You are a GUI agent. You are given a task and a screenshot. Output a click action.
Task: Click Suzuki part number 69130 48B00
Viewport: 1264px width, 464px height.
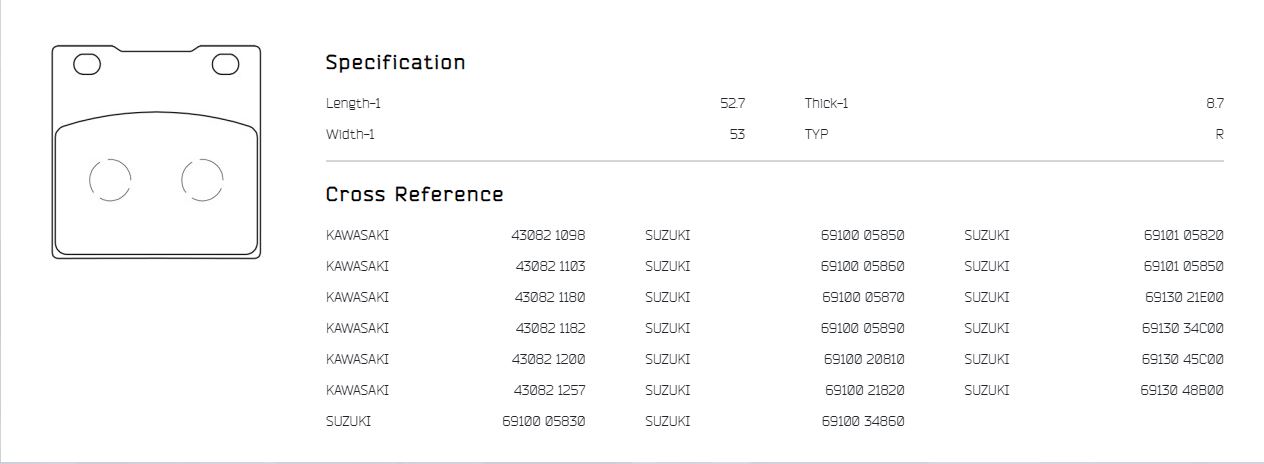tap(1182, 391)
